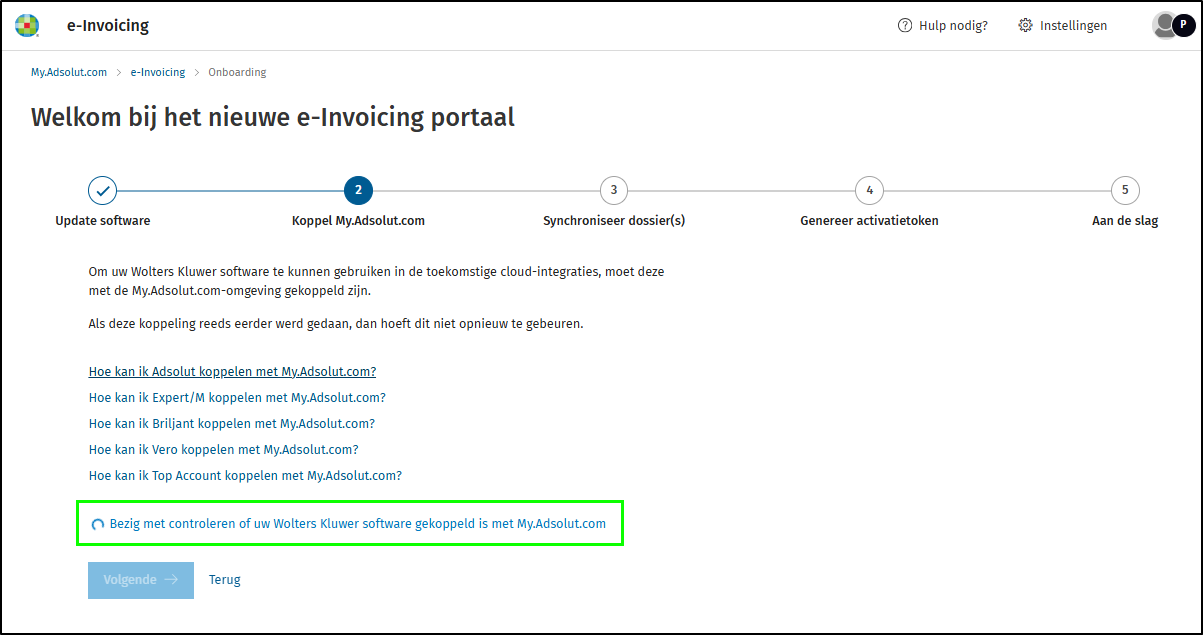Image resolution: width=1203 pixels, height=635 pixels.
Task: Click the completed step checkmark circle
Action: pyautogui.click(x=102, y=190)
